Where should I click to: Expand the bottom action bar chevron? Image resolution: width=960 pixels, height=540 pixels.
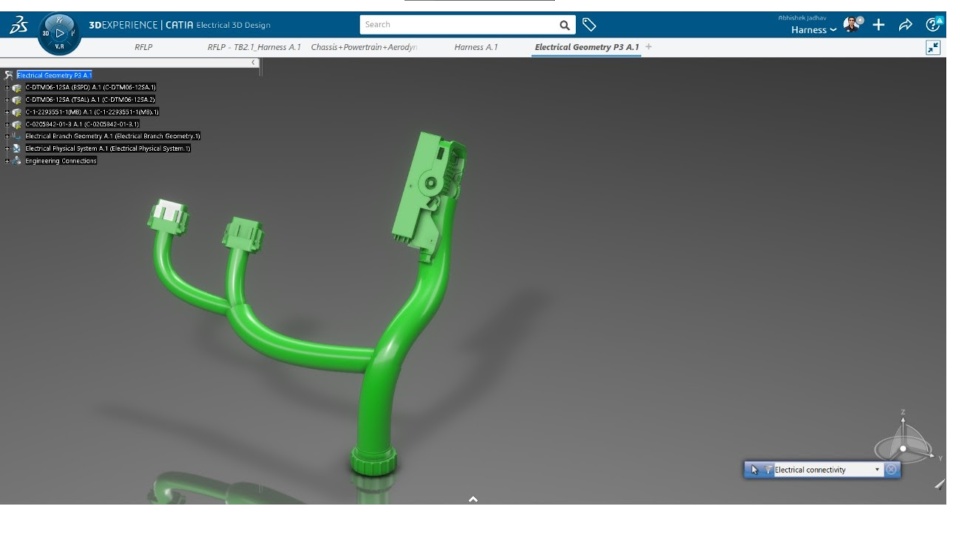473,499
